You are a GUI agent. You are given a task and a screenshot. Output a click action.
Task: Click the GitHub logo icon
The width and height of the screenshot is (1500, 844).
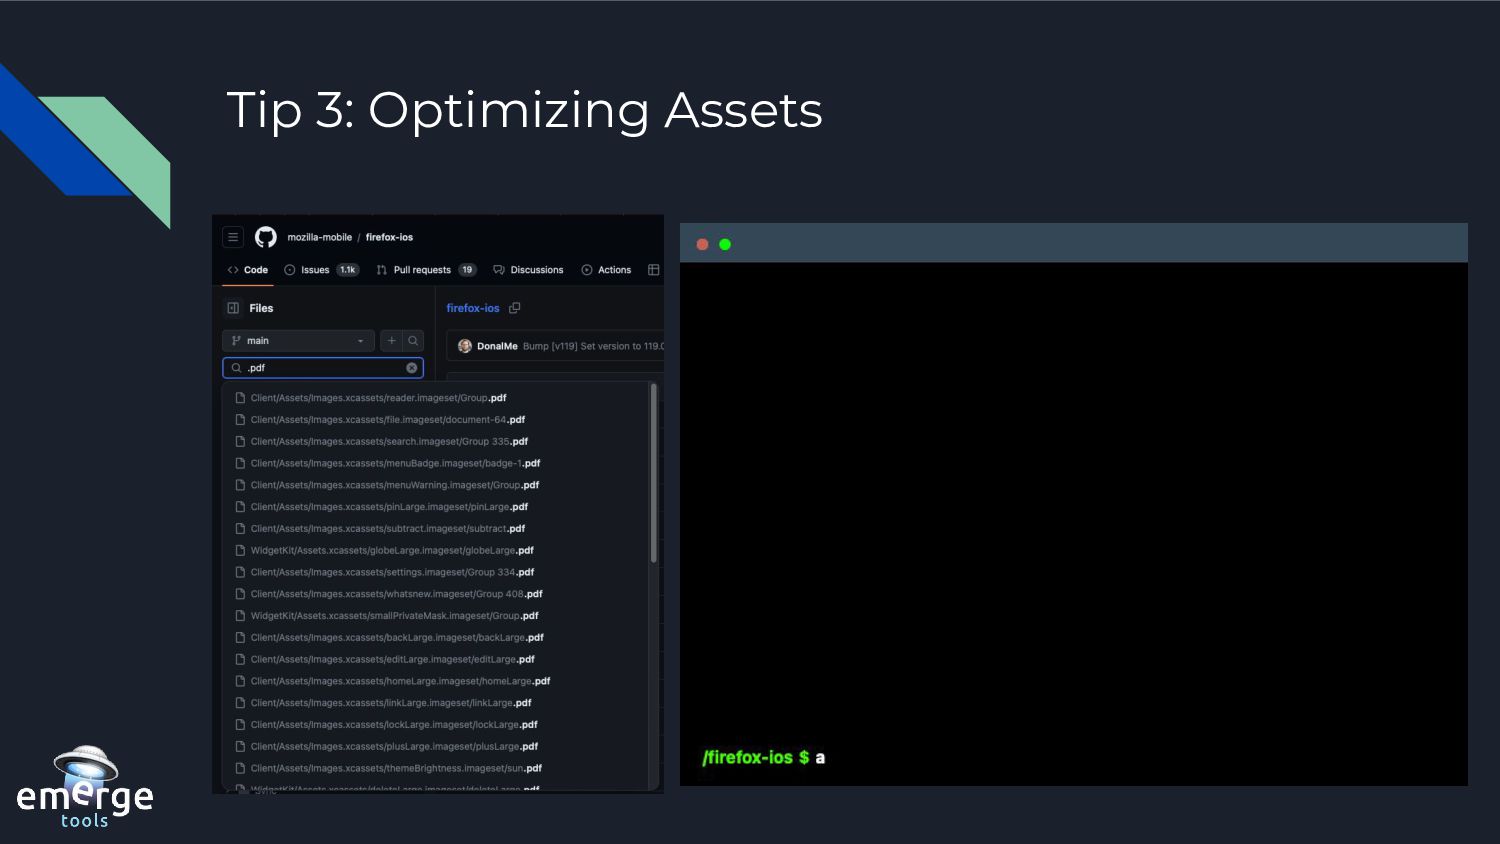point(265,237)
